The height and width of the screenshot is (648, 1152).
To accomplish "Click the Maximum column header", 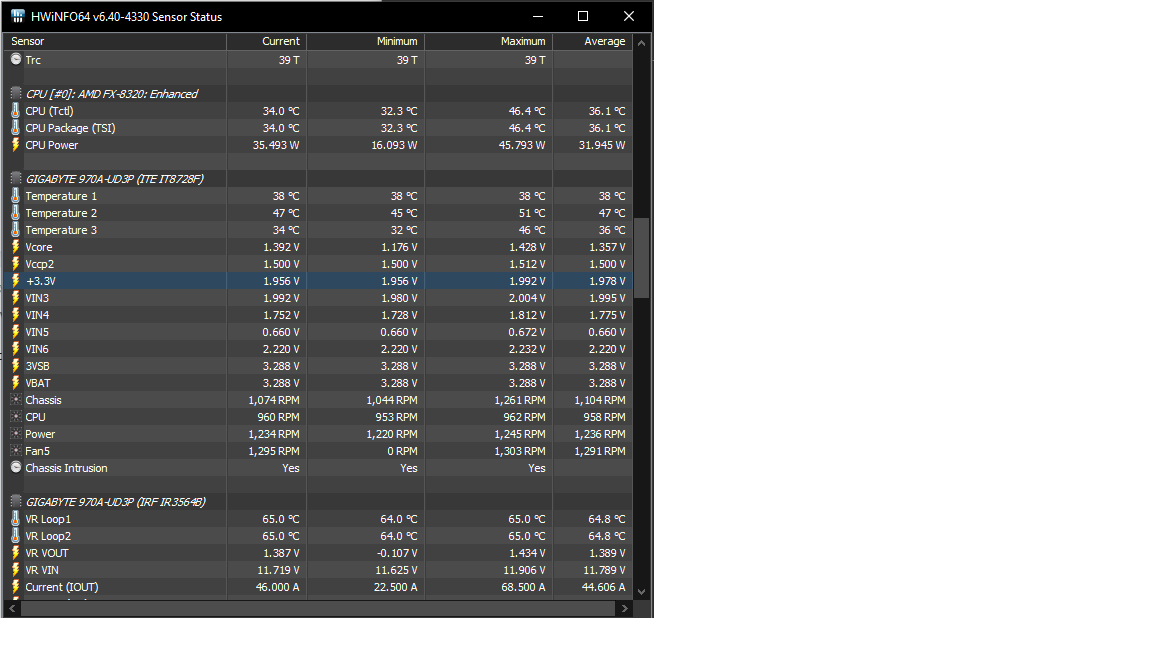I will [489, 41].
